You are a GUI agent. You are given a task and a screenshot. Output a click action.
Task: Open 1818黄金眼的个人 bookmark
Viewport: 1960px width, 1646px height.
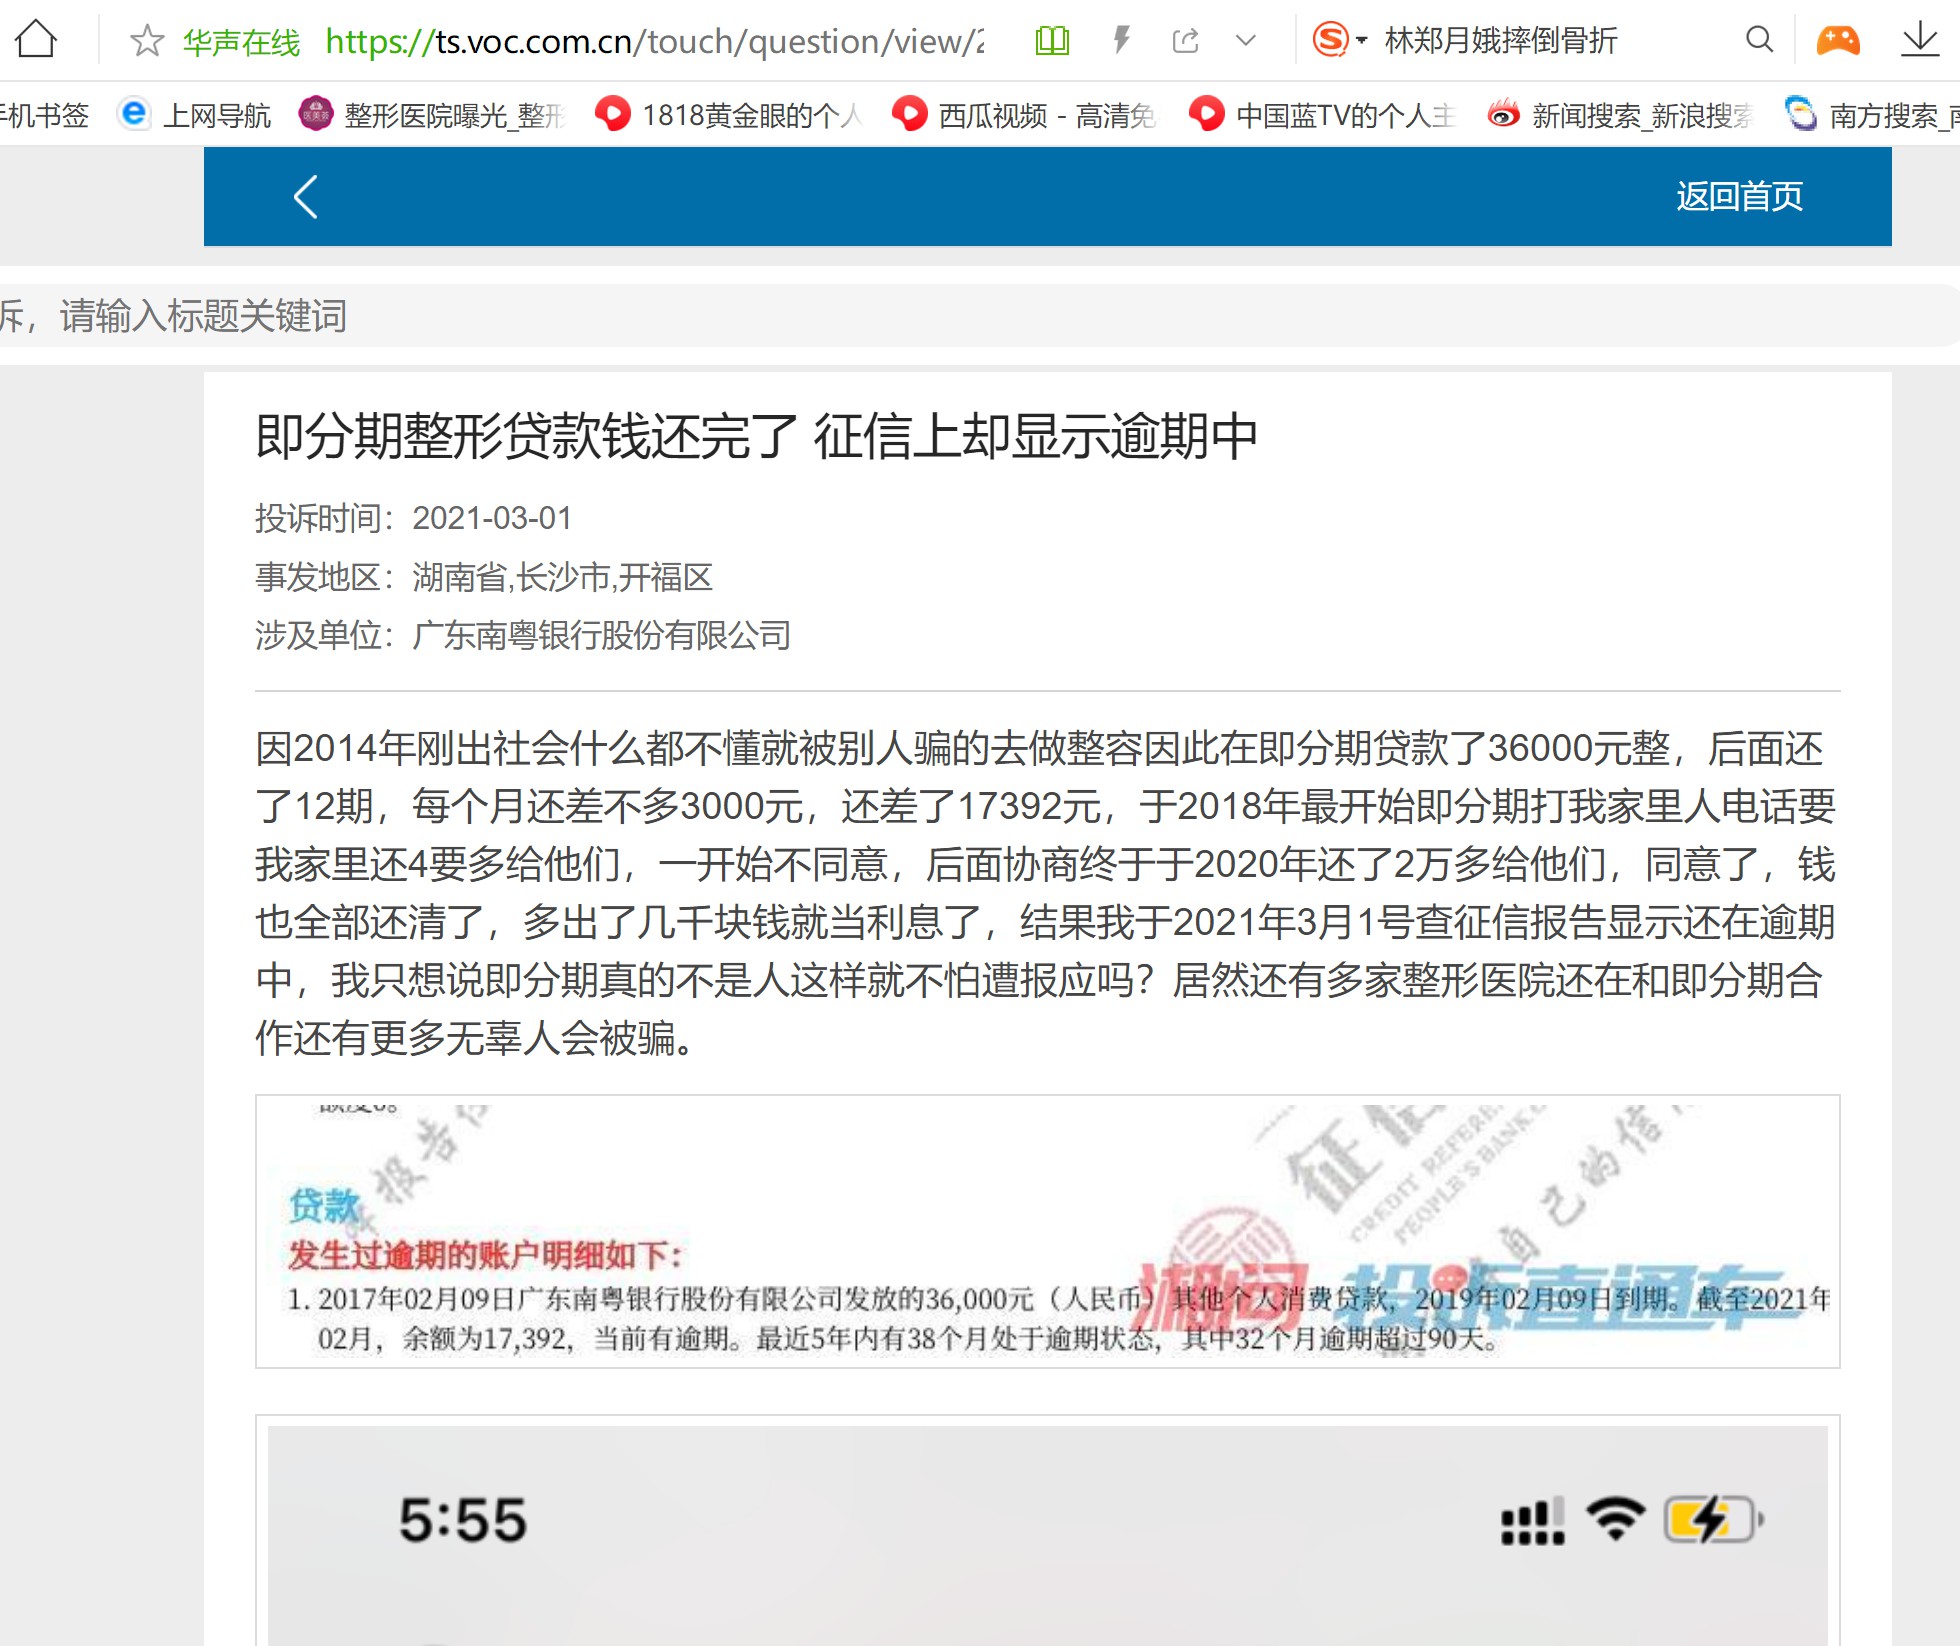728,115
